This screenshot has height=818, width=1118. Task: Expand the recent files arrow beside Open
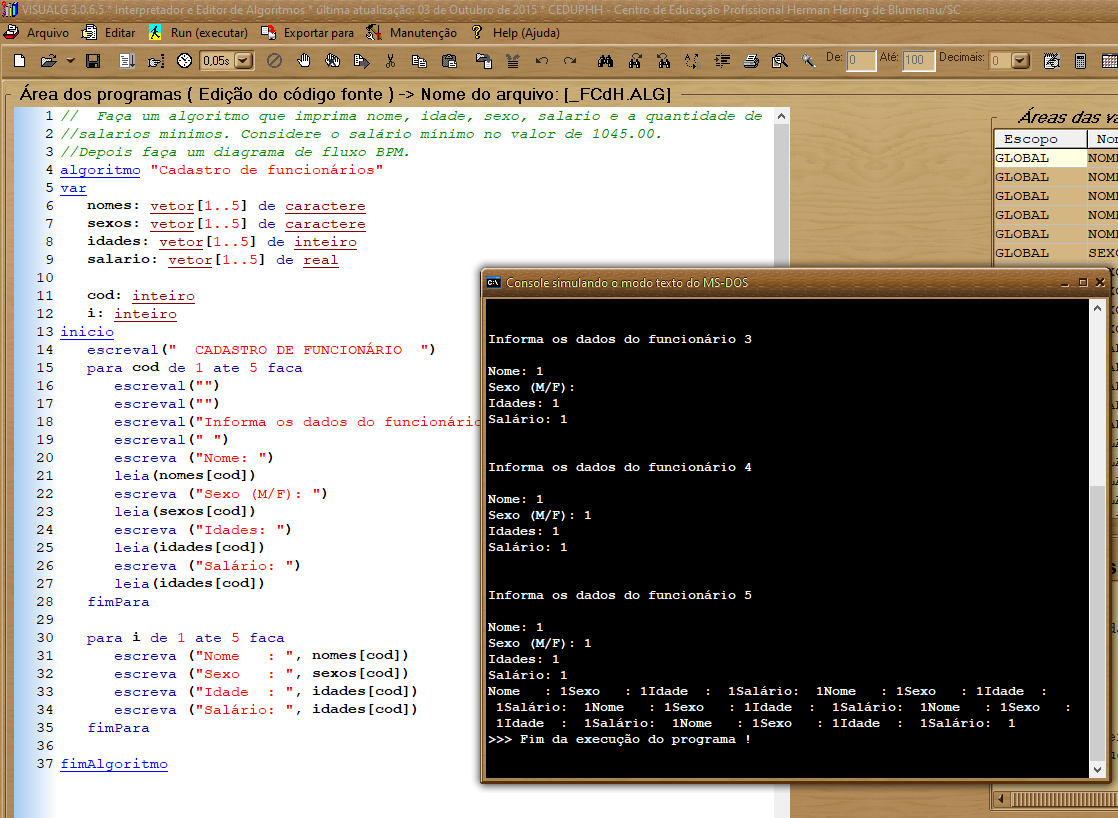70,61
